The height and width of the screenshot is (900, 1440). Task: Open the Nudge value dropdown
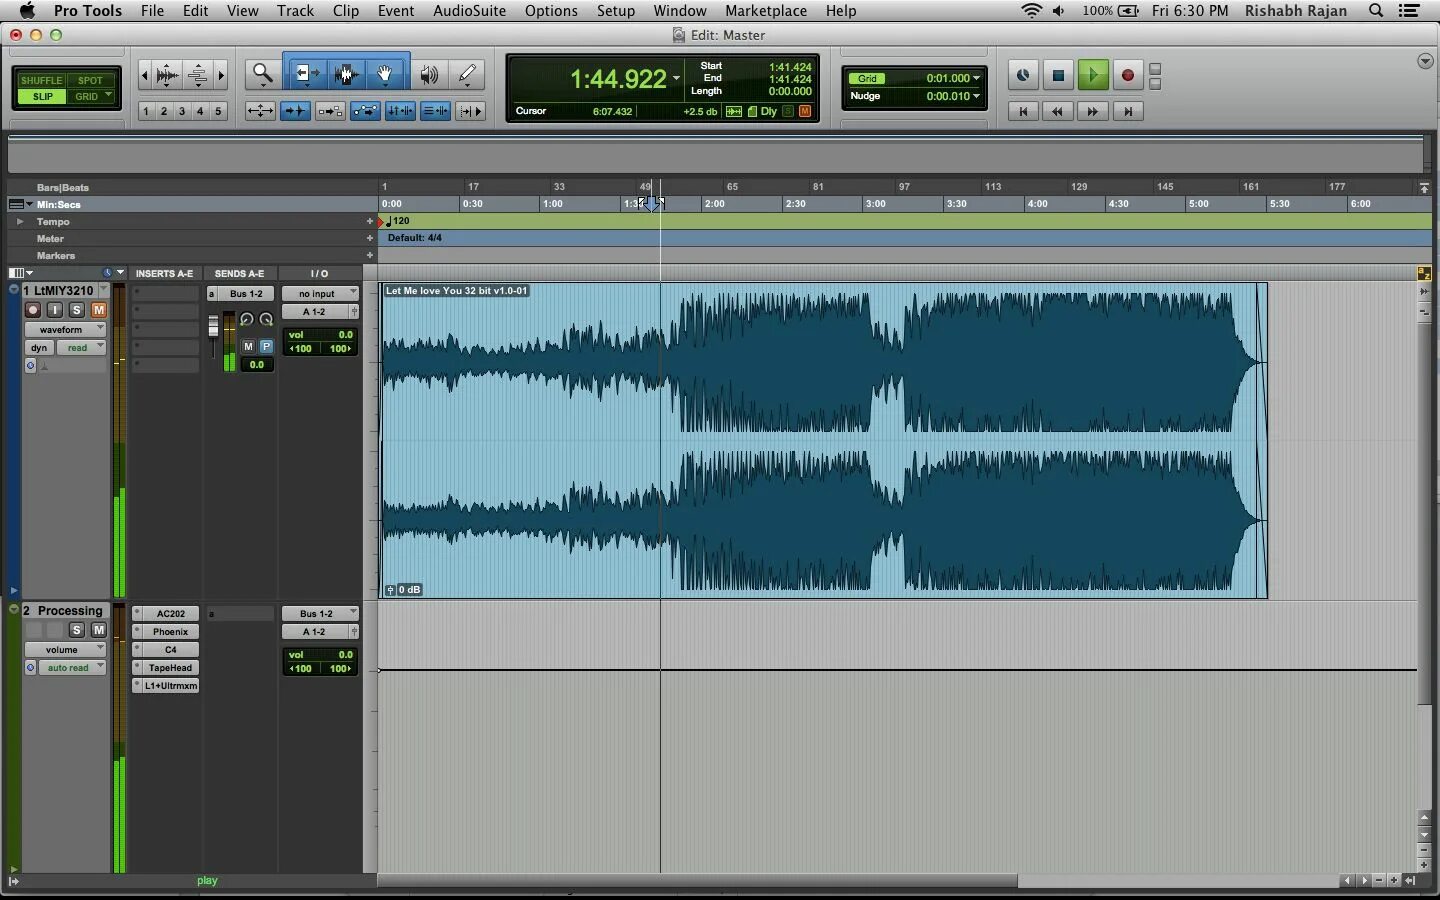(x=975, y=97)
